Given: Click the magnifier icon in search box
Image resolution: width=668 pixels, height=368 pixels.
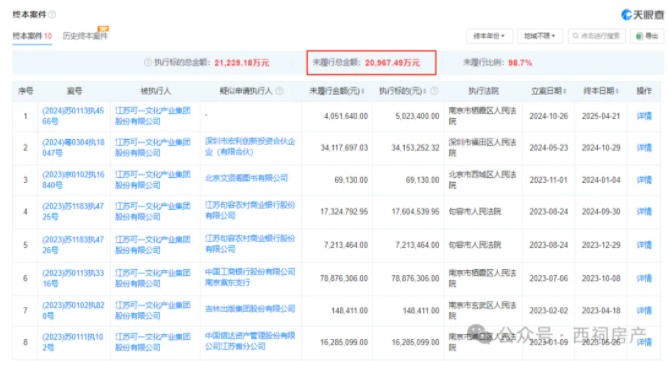Looking at the screenshot, I should (576, 36).
